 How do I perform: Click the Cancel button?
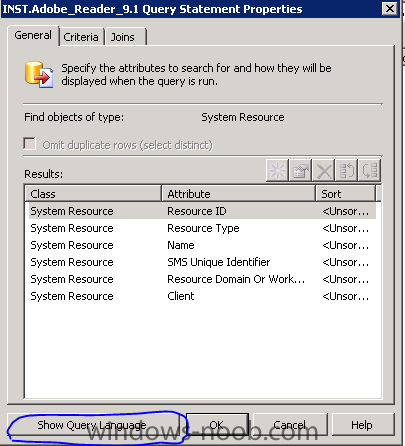(x=290, y=425)
